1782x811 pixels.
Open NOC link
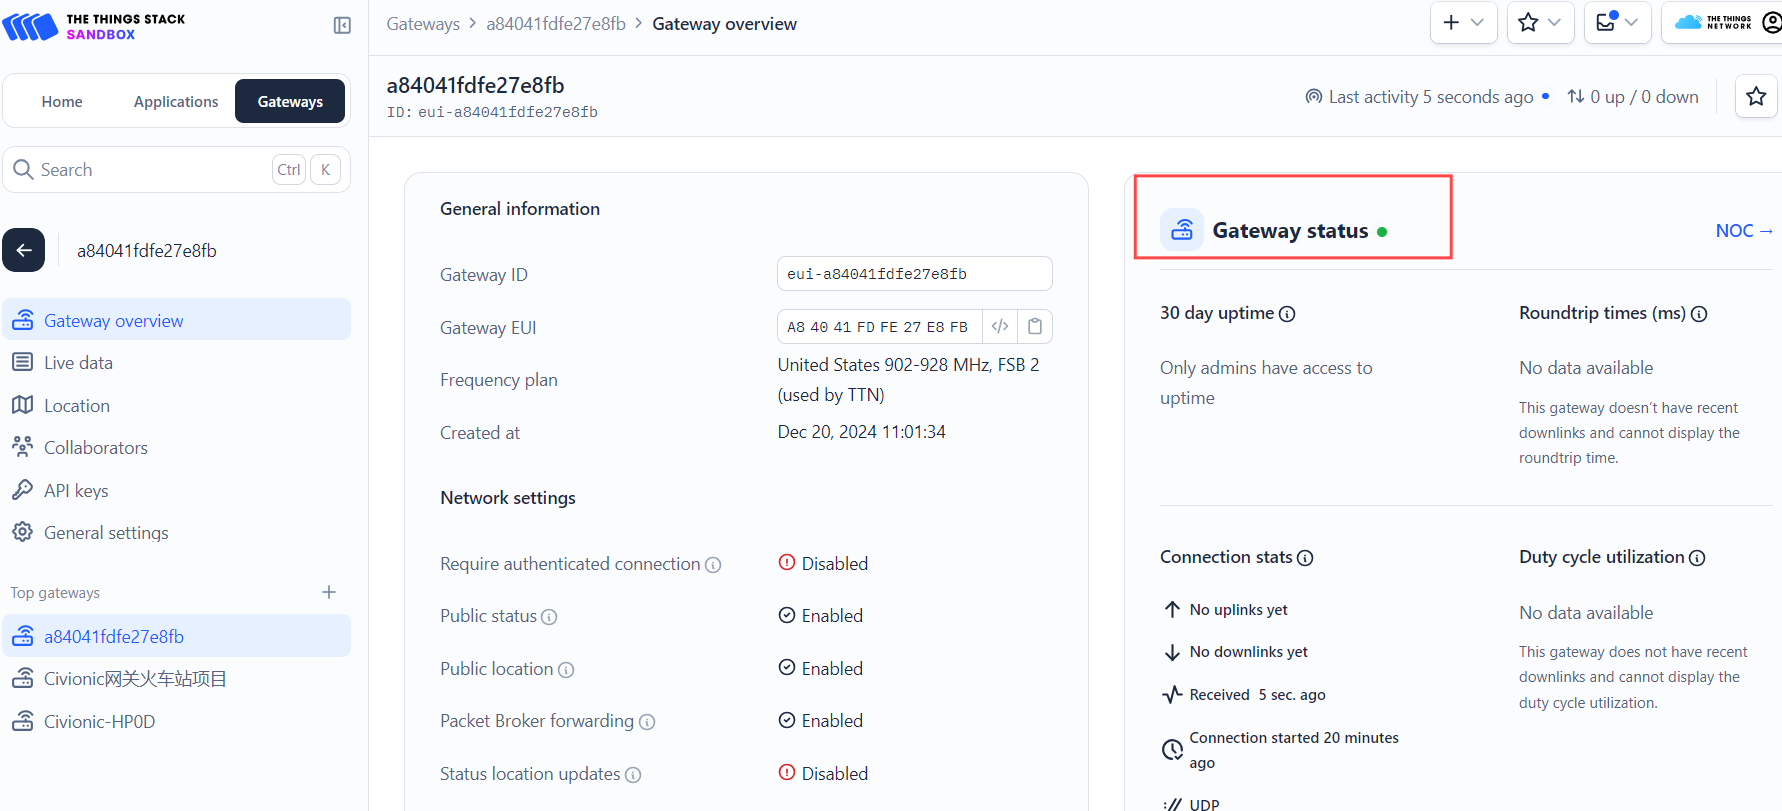click(x=1744, y=231)
